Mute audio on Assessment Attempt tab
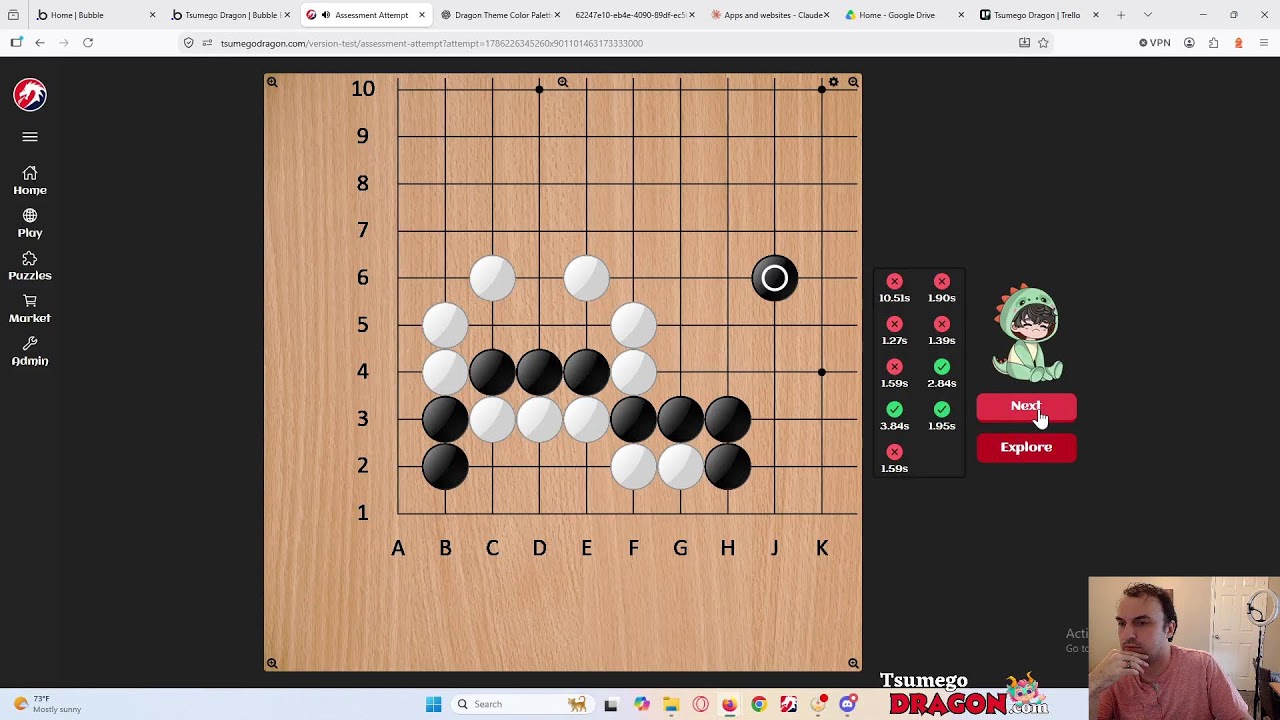Viewport: 1280px width, 720px height. (x=326, y=15)
